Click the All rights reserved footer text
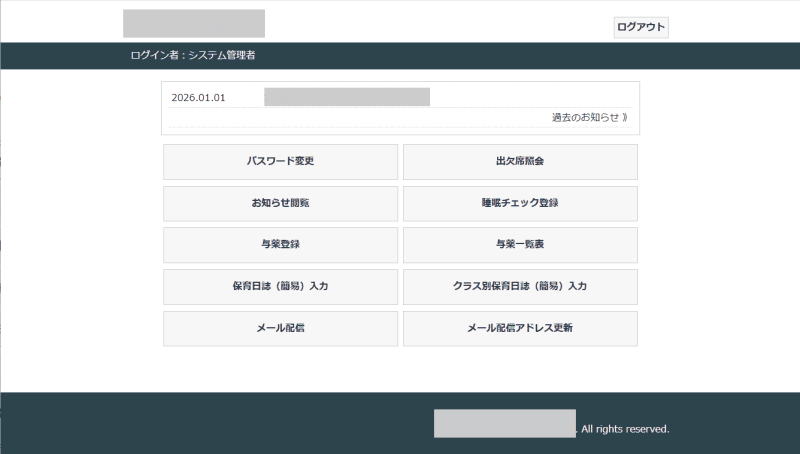The width and height of the screenshot is (800, 454). (x=625, y=429)
